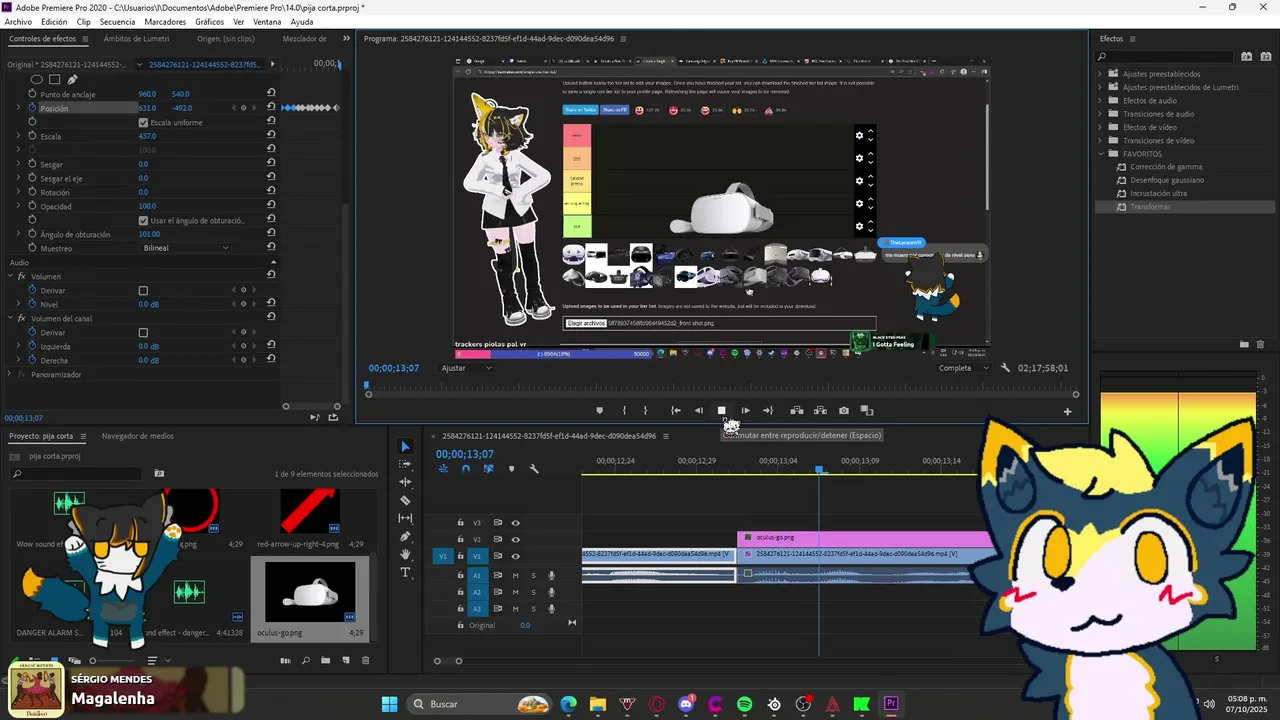Open Completa playback resolution dropdown
1280x720 pixels.
(962, 368)
